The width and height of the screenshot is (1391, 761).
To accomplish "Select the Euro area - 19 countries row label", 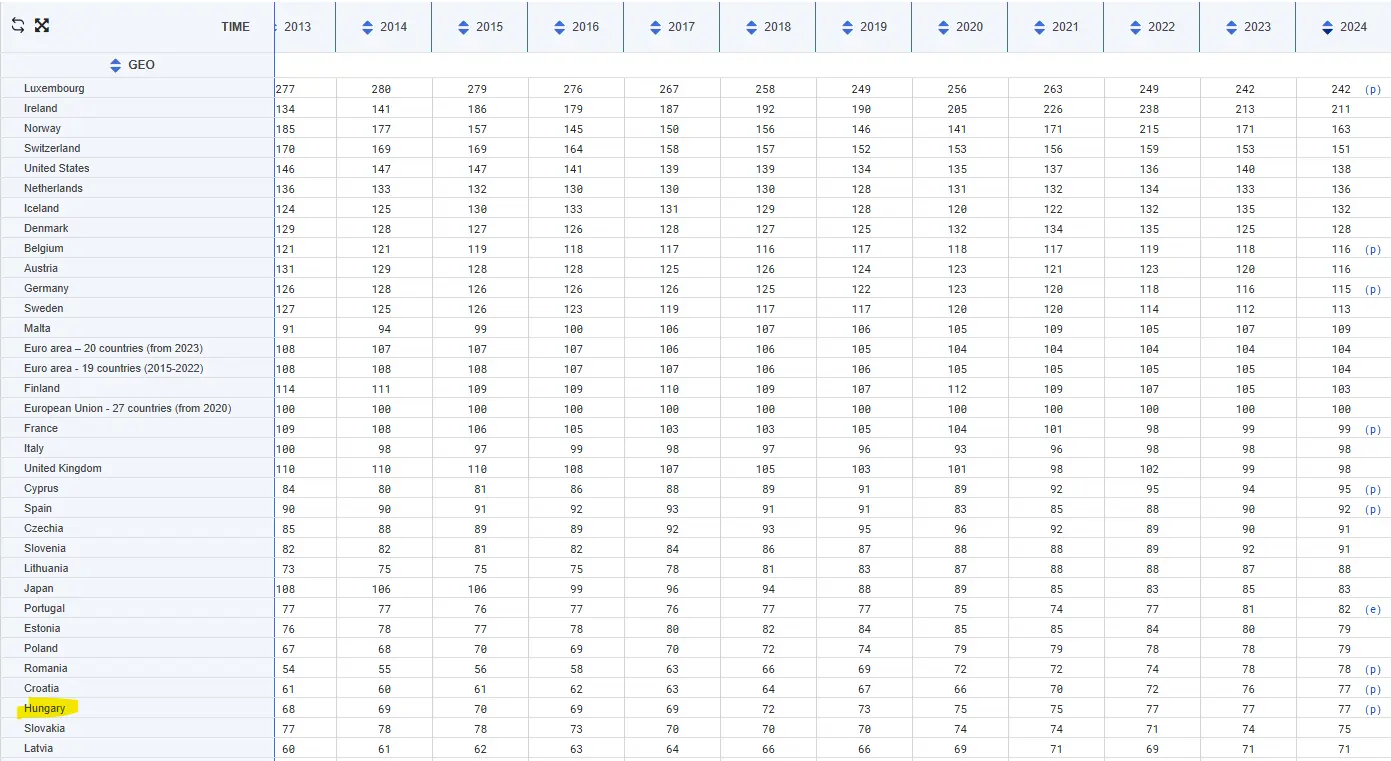I will click(113, 368).
